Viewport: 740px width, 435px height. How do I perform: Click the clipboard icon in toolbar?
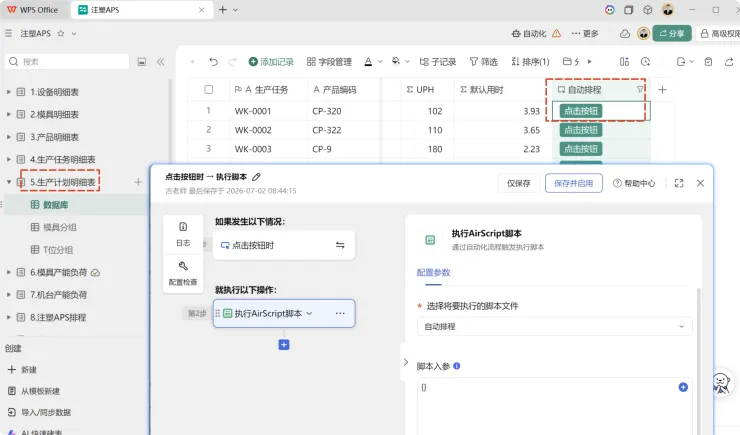[x=708, y=62]
